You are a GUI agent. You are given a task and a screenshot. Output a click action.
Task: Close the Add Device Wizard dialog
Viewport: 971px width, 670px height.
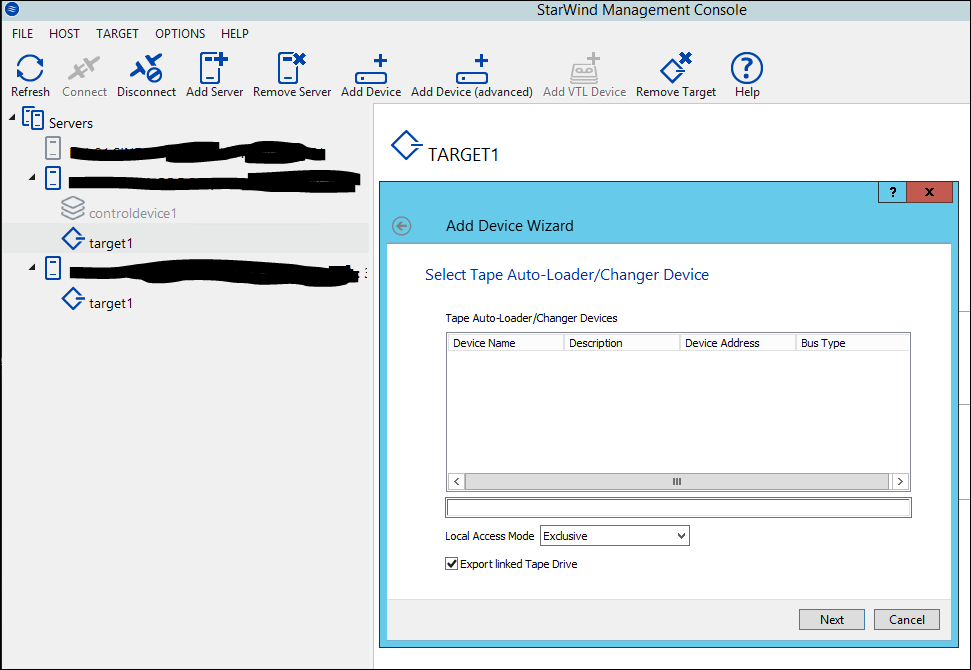point(929,192)
